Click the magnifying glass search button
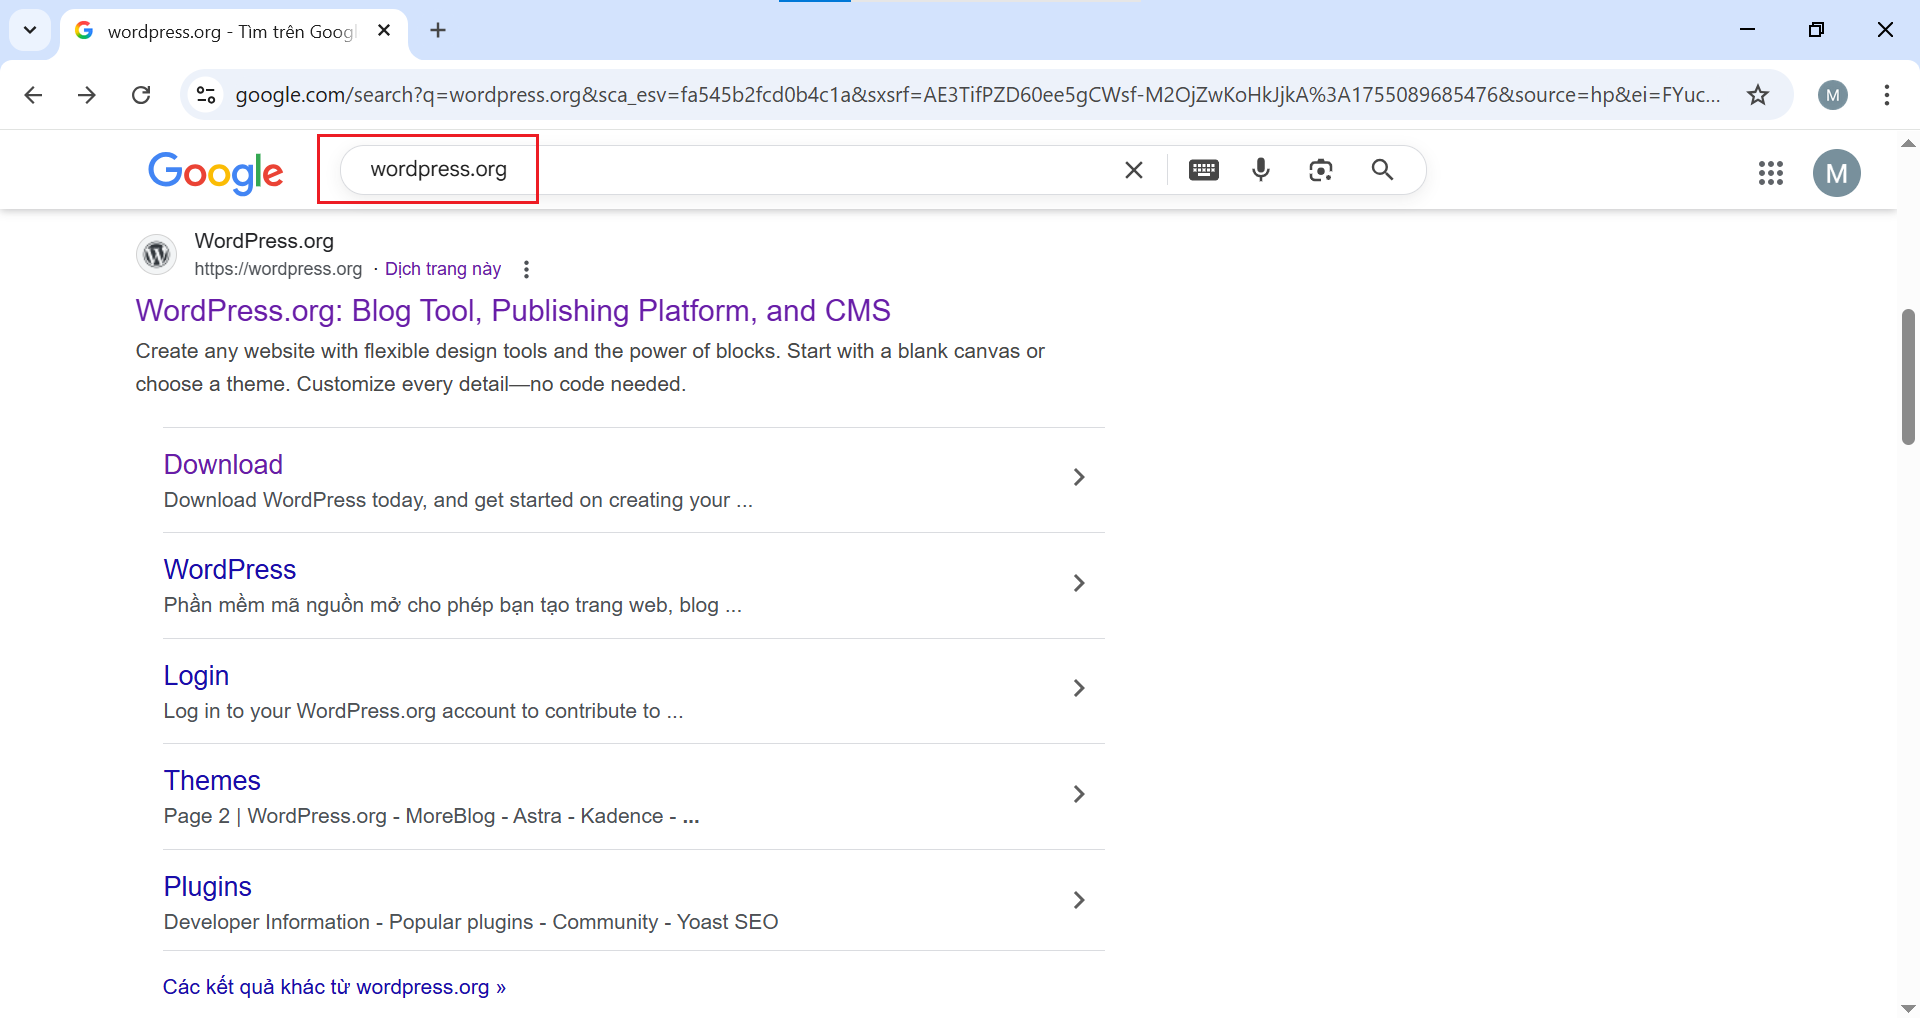 click(1382, 170)
